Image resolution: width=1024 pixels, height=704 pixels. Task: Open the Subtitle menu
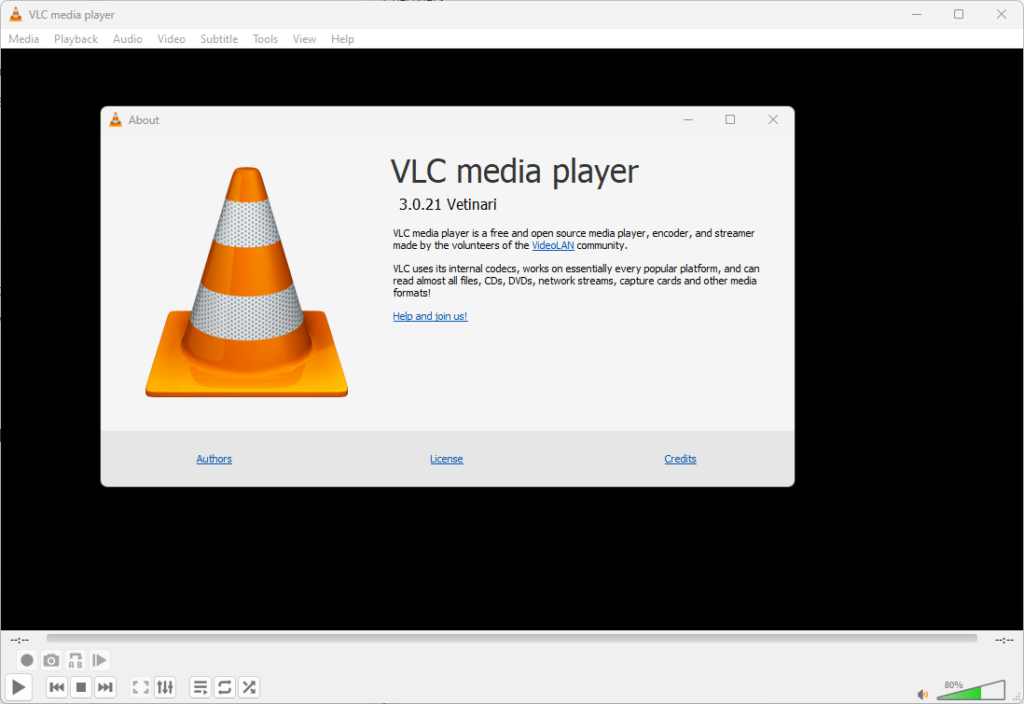pos(218,38)
